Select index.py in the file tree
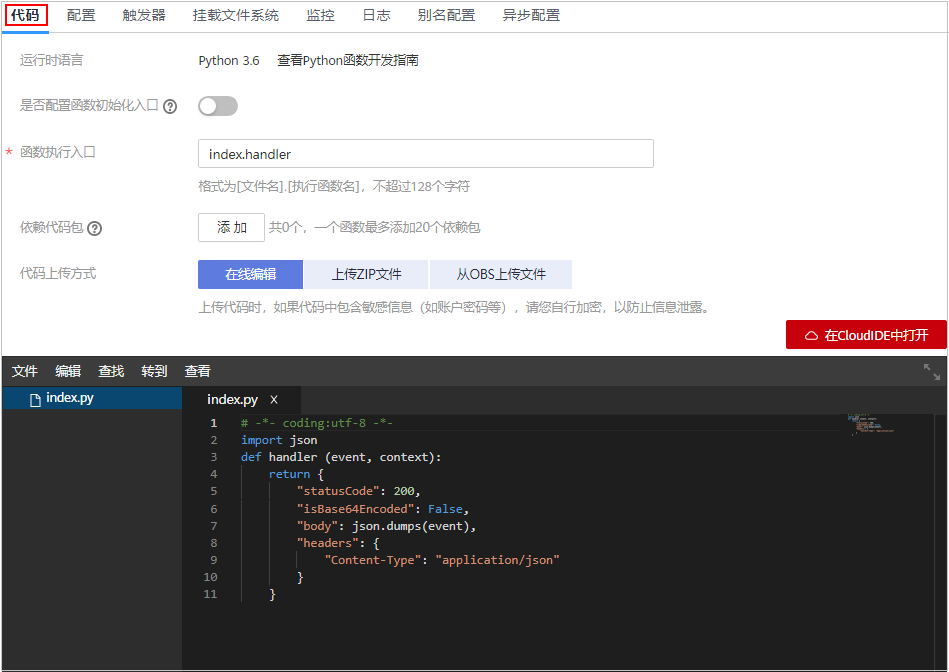 (92, 398)
